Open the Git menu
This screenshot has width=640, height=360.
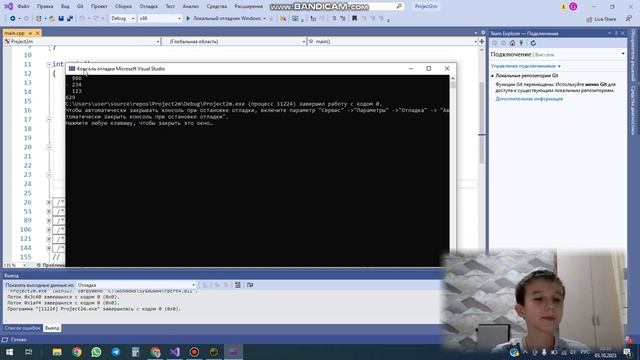(80, 7)
